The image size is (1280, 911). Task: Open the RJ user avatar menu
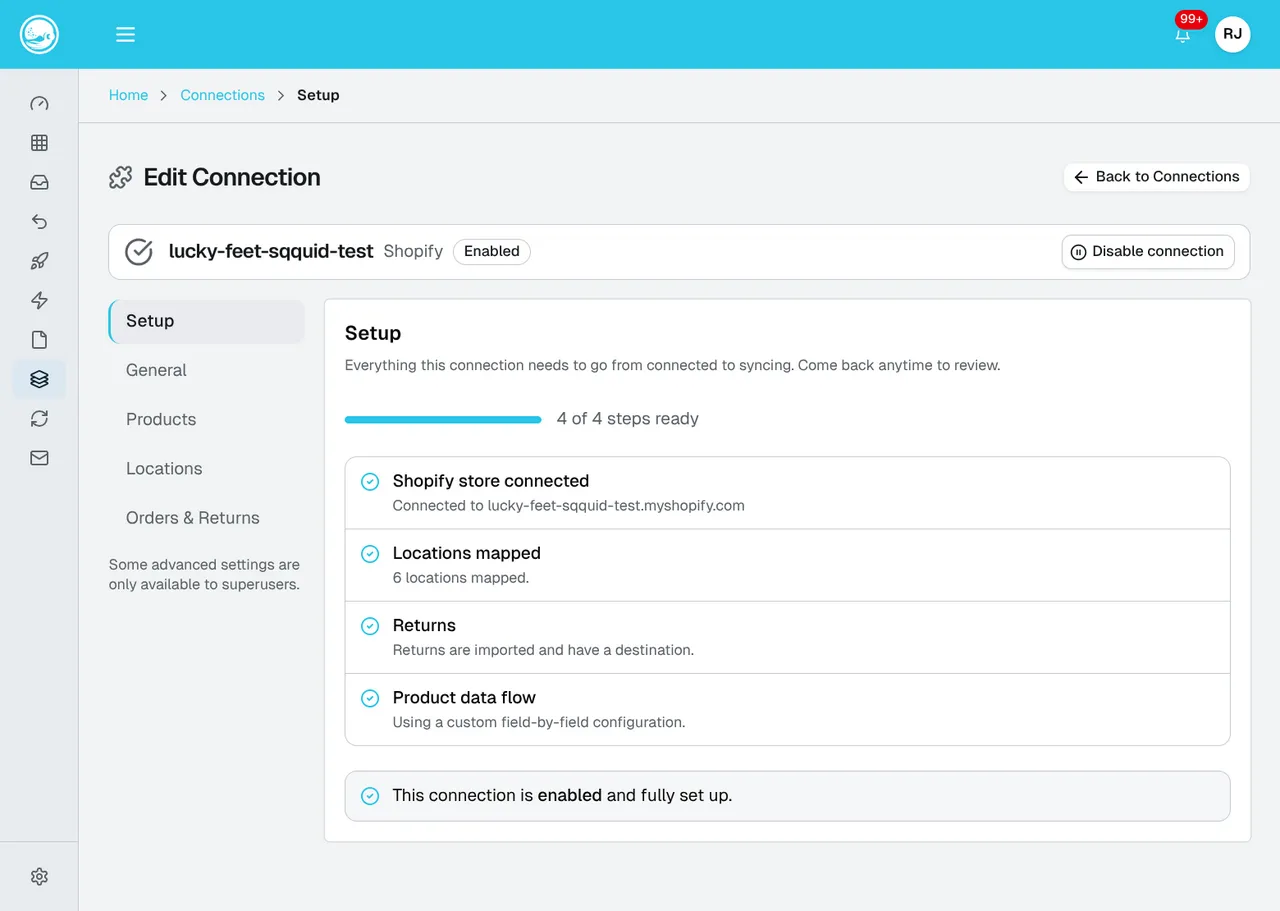[x=1232, y=34]
